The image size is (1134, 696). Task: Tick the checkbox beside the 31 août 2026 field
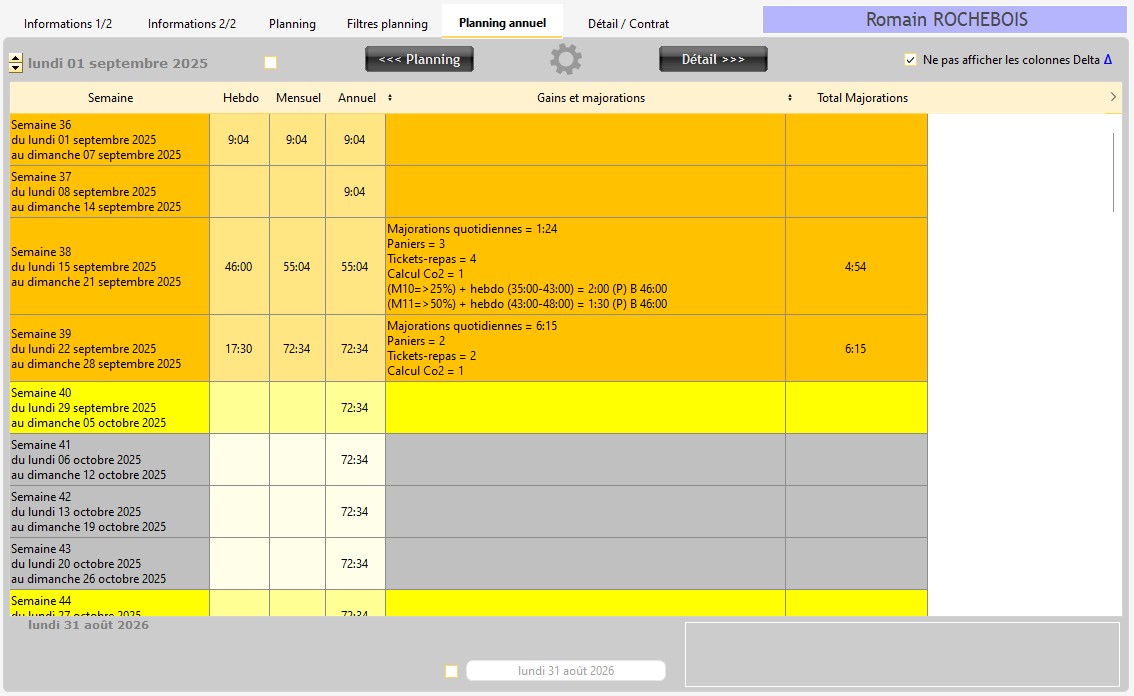[452, 671]
